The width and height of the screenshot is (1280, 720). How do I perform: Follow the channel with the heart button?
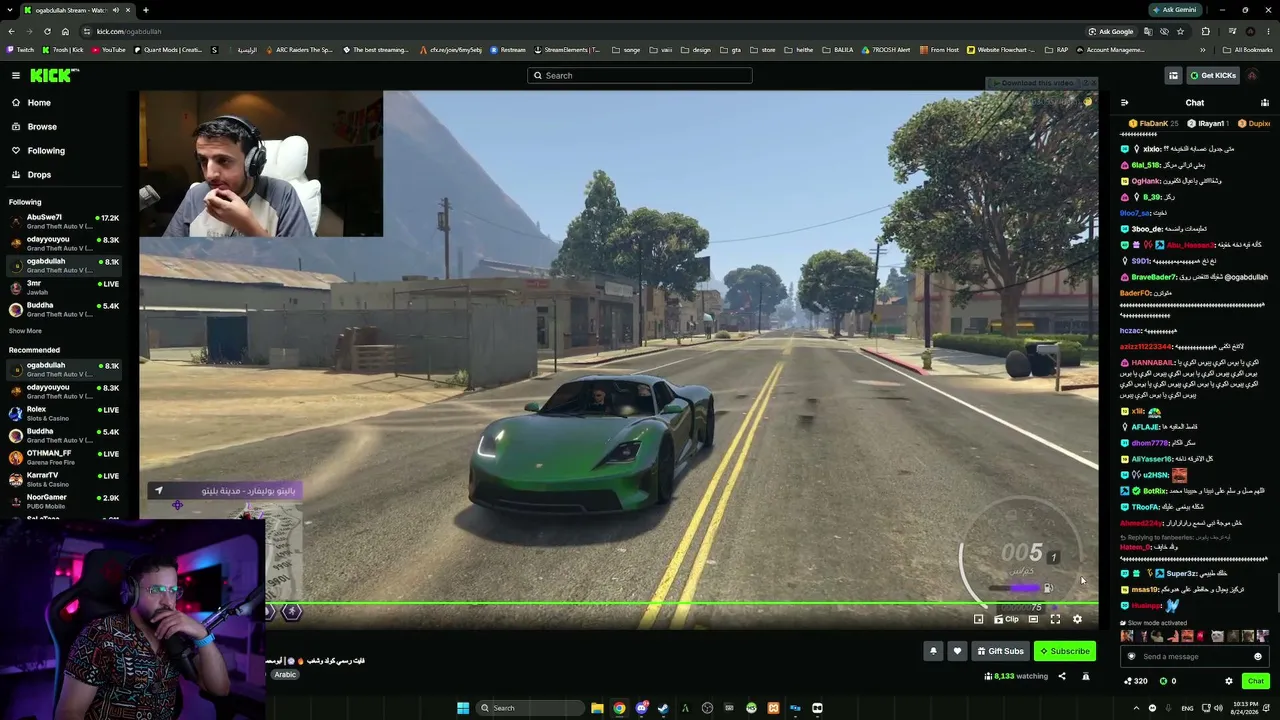957,651
